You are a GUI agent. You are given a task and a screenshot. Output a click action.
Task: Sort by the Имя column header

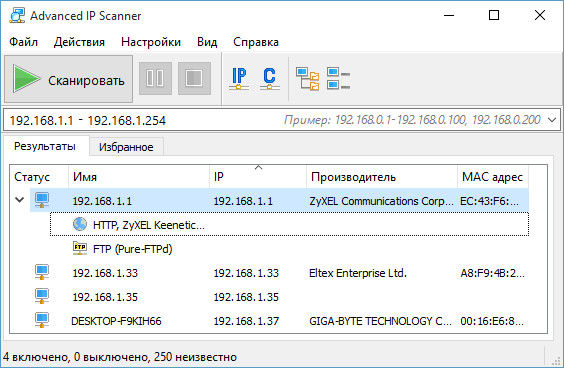pos(139,177)
